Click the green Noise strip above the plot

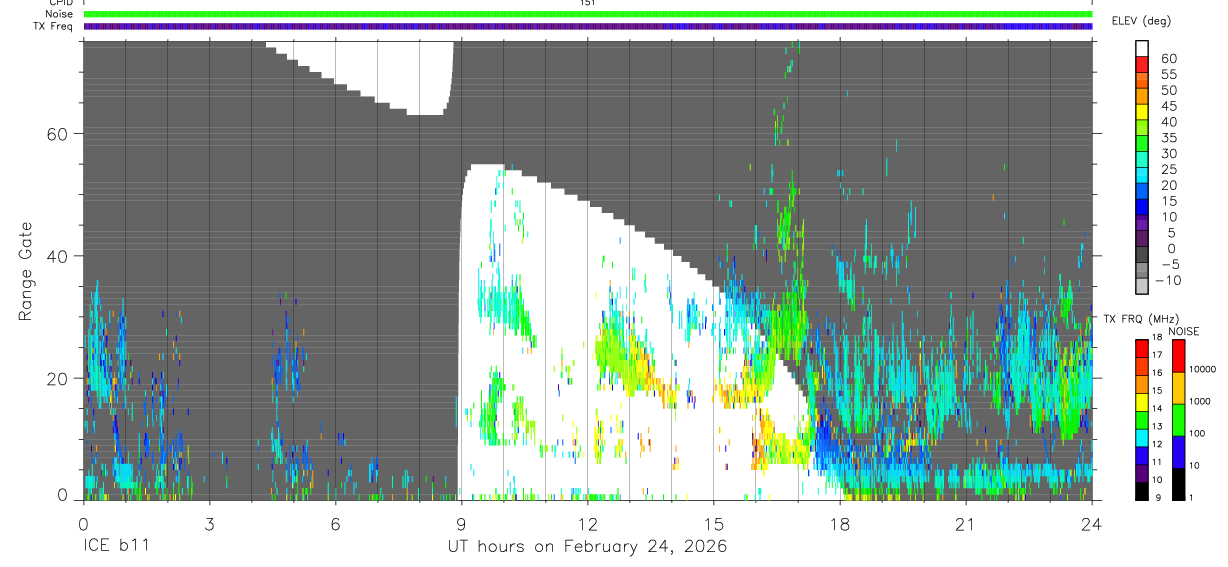(588, 14)
